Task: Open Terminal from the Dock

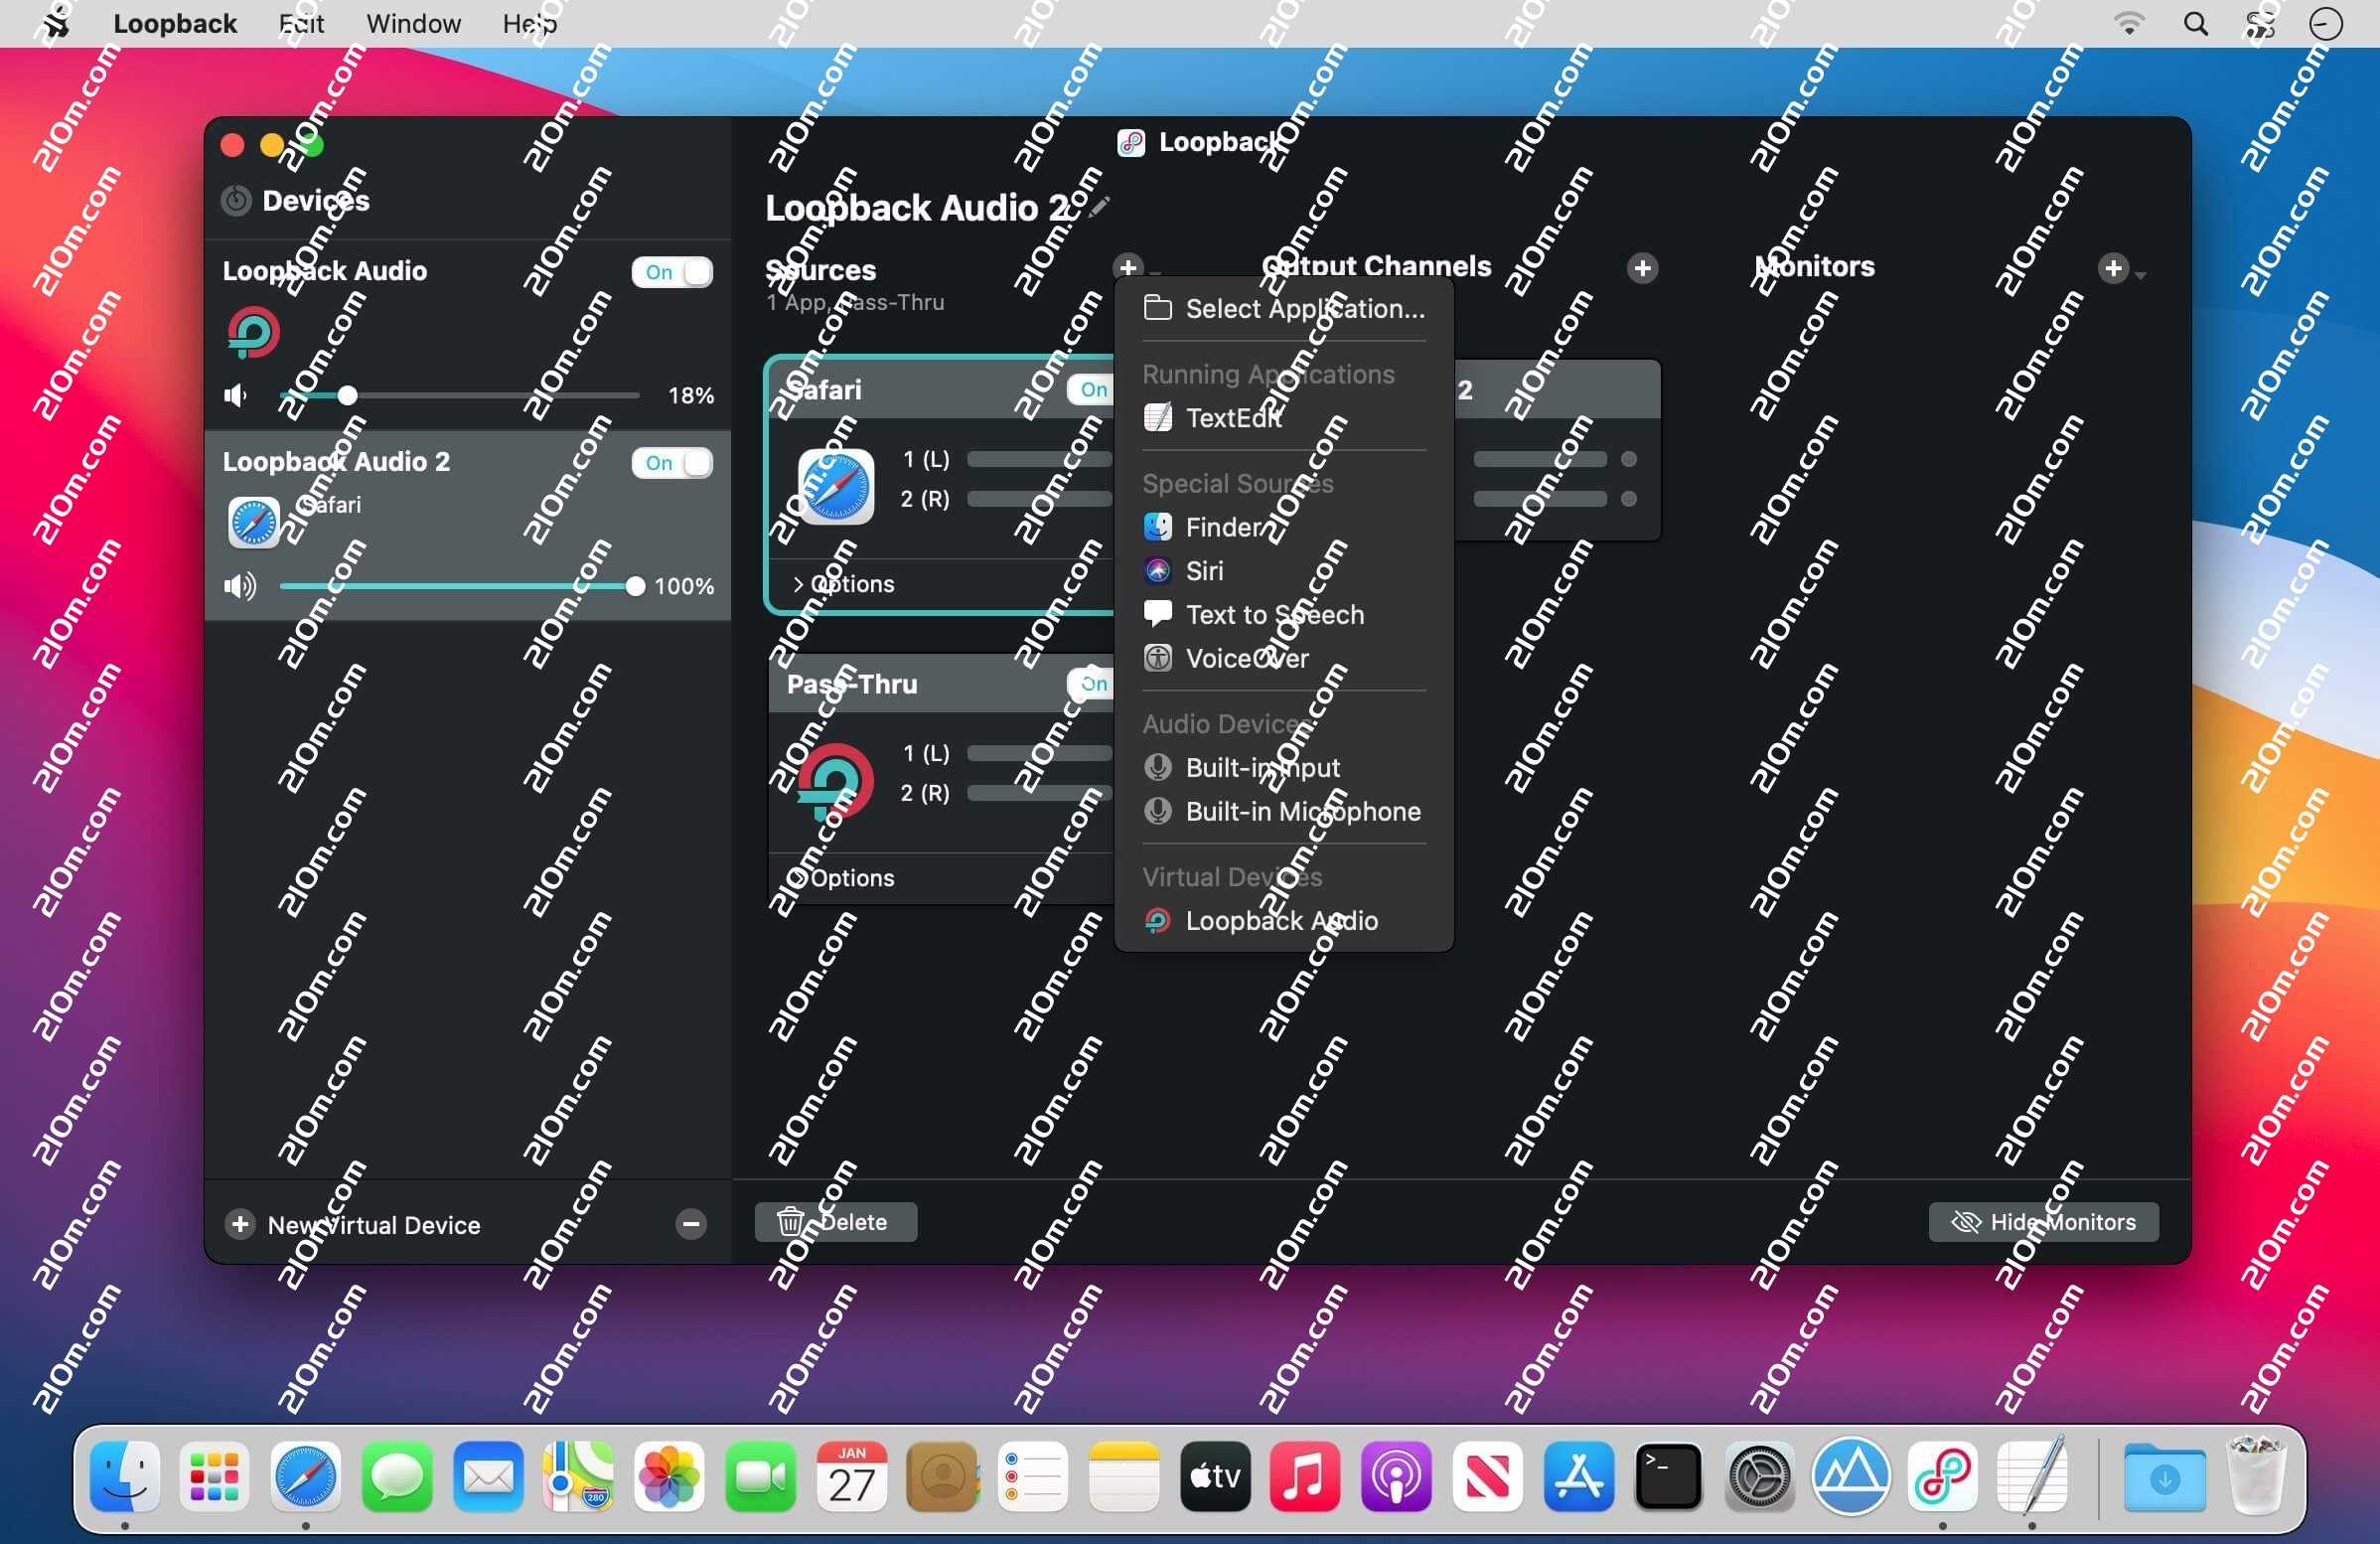Action: click(1668, 1476)
